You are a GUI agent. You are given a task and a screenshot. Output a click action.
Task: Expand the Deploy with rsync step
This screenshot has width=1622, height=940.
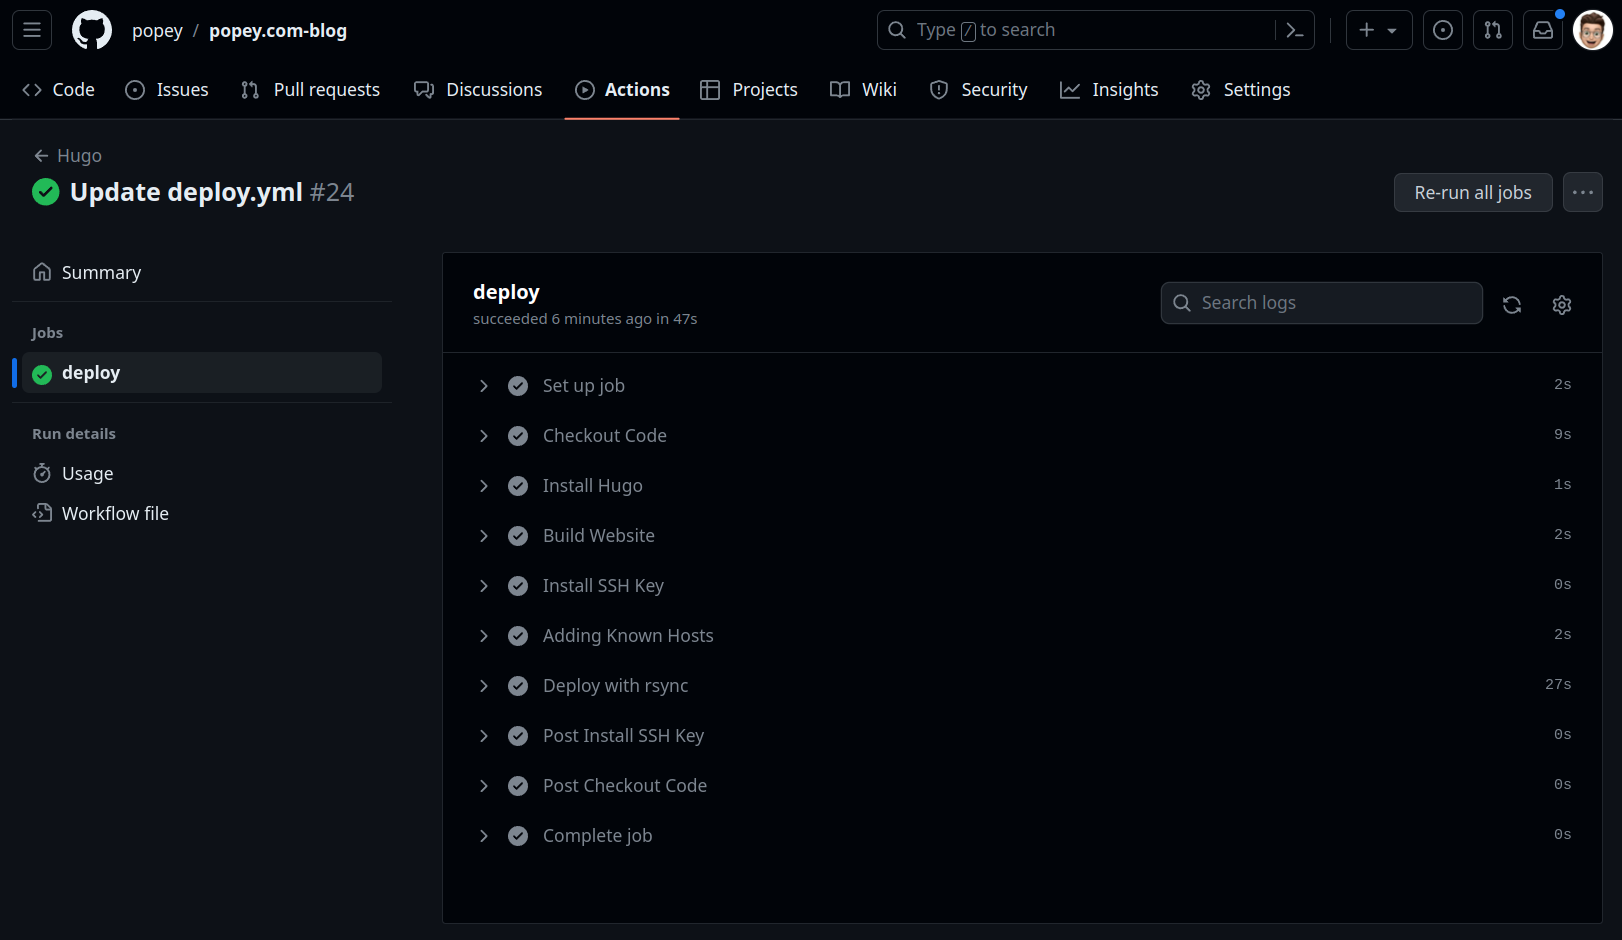coord(484,686)
